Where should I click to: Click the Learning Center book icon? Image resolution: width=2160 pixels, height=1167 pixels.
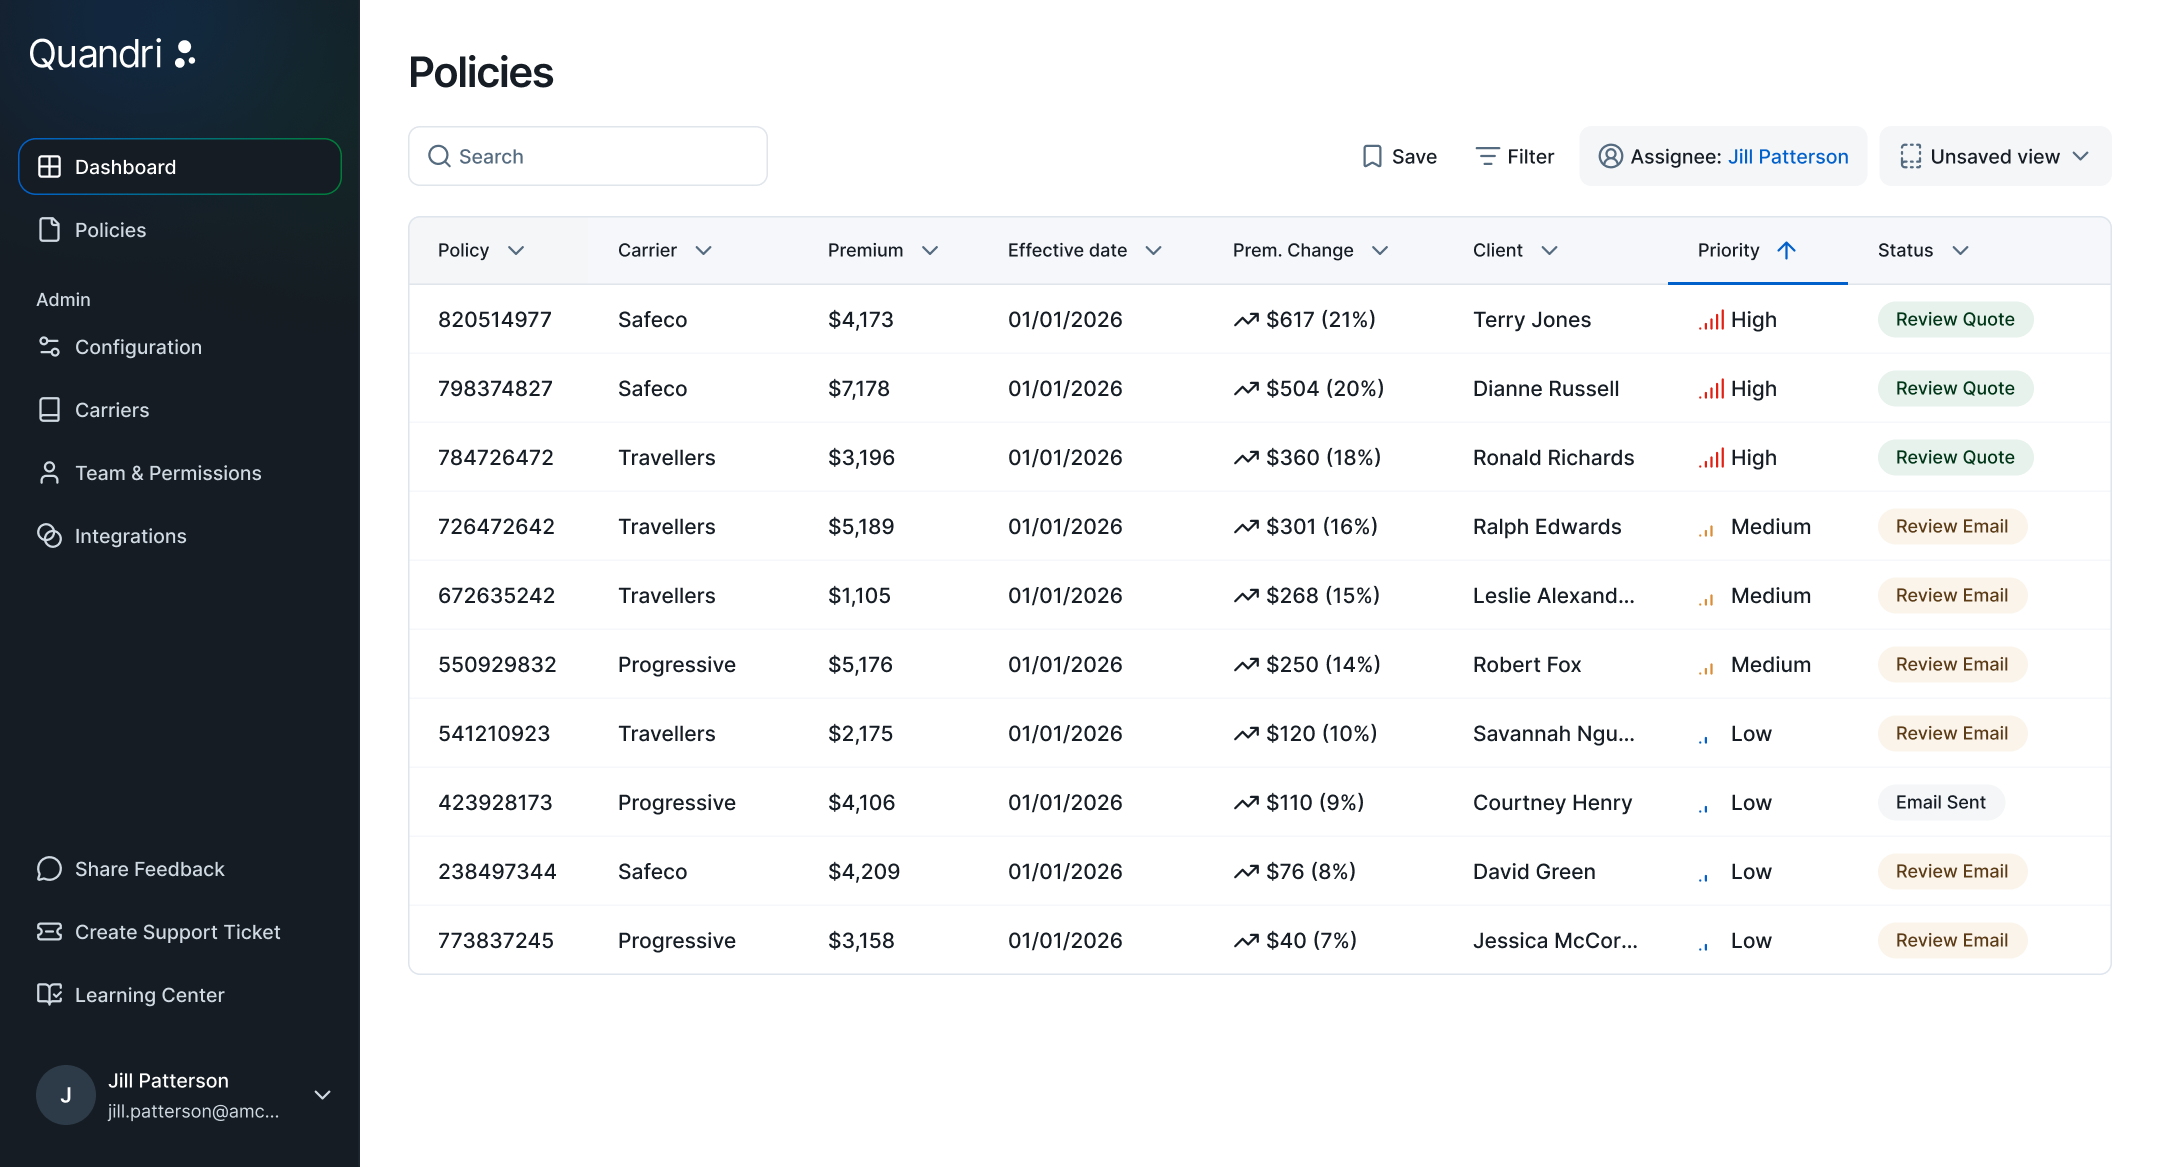pos(49,995)
